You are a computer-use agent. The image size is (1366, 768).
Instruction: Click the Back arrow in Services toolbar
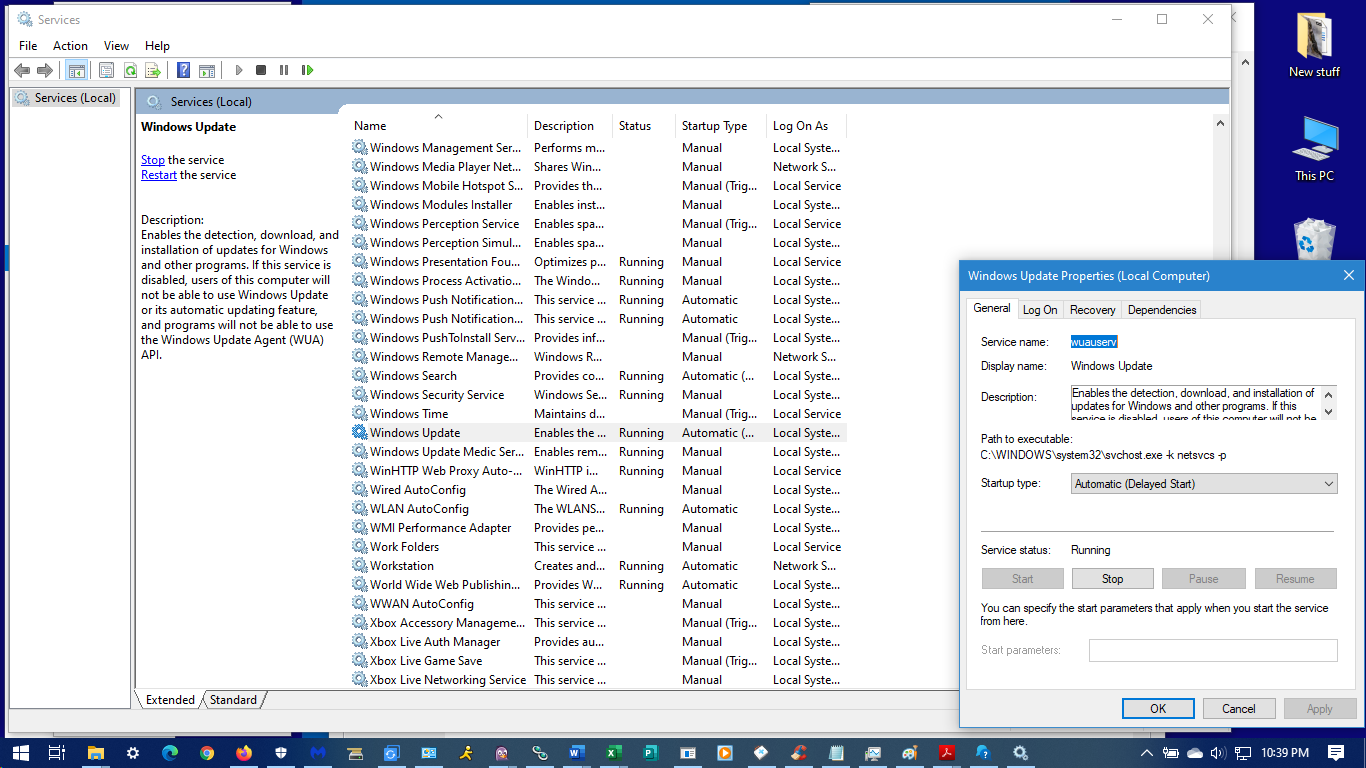point(21,70)
